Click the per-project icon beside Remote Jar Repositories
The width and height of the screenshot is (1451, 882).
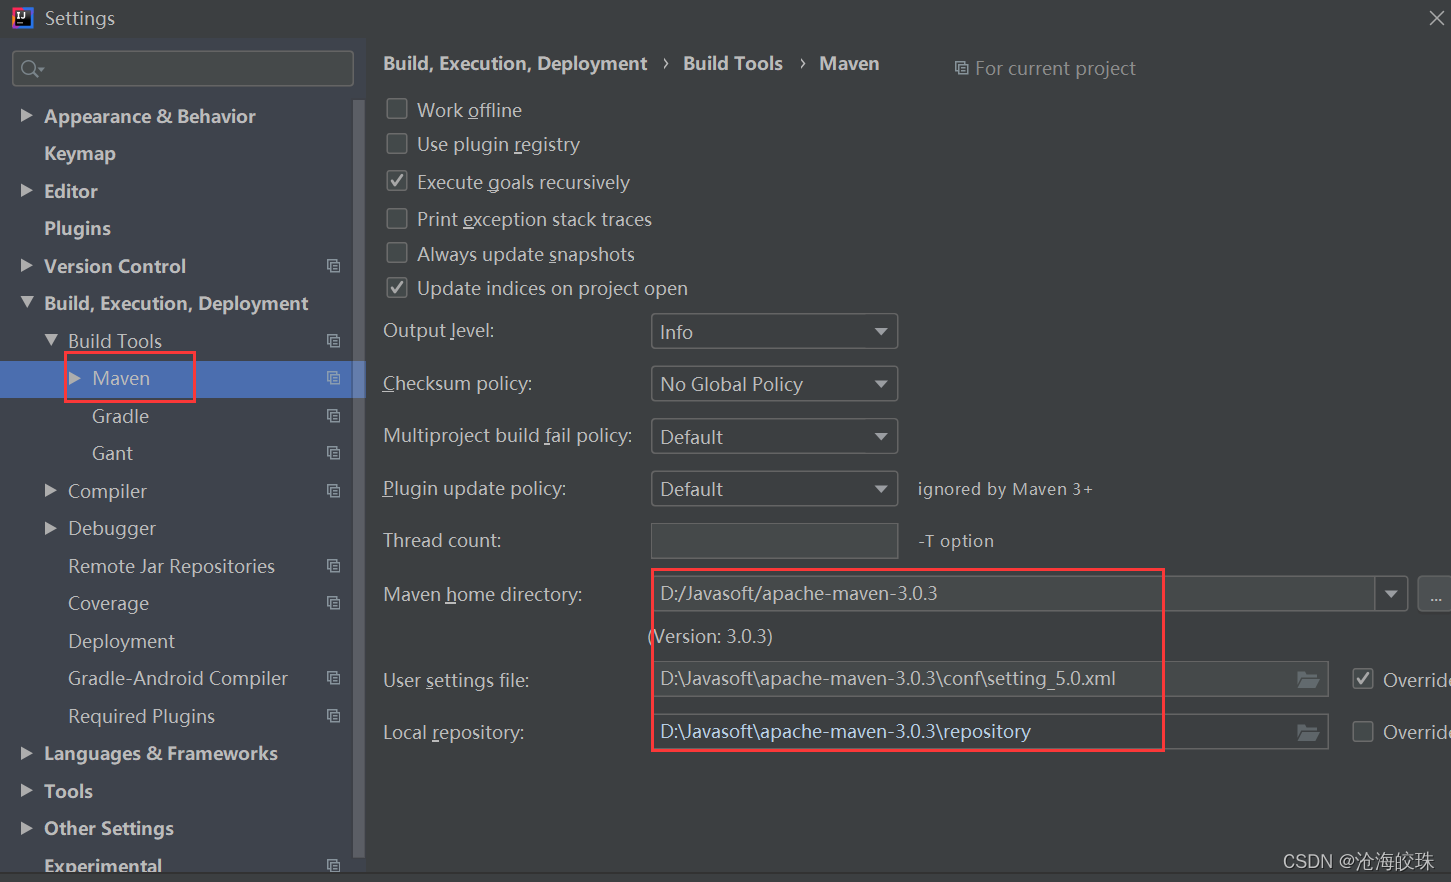(334, 566)
